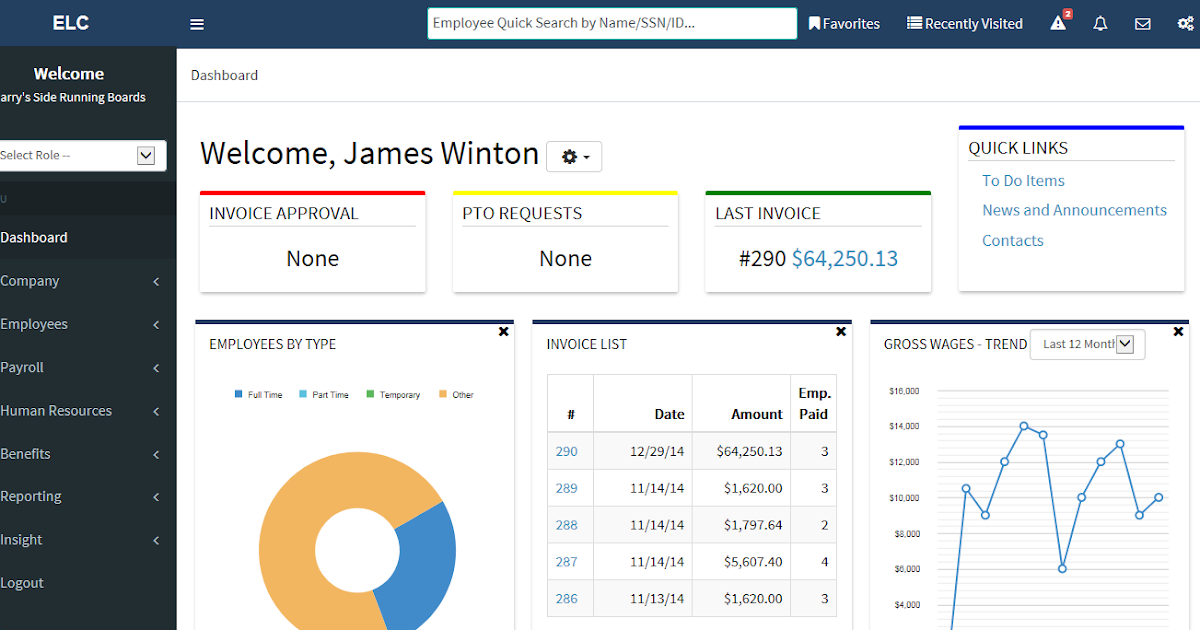Click the hamburger menu icon beside ELC
This screenshot has height=630, width=1200.
[197, 23]
